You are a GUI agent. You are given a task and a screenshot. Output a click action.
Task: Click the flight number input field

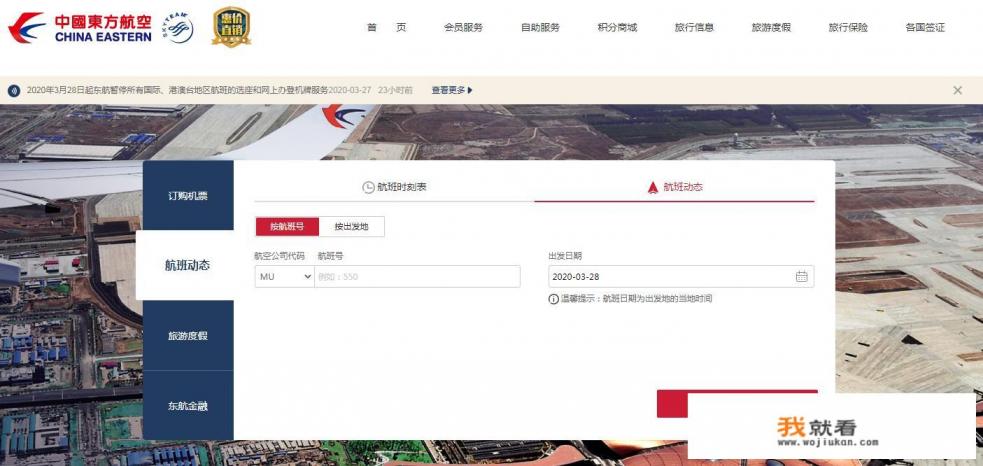point(418,277)
